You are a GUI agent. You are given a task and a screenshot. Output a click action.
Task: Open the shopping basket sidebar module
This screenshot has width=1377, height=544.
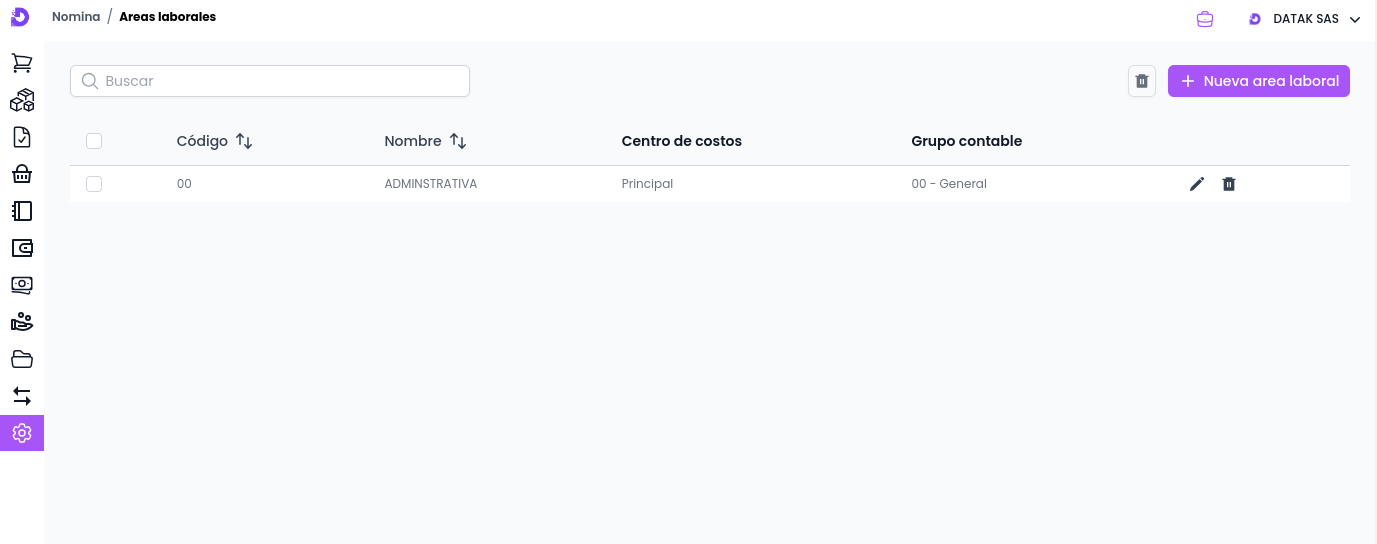point(21,174)
